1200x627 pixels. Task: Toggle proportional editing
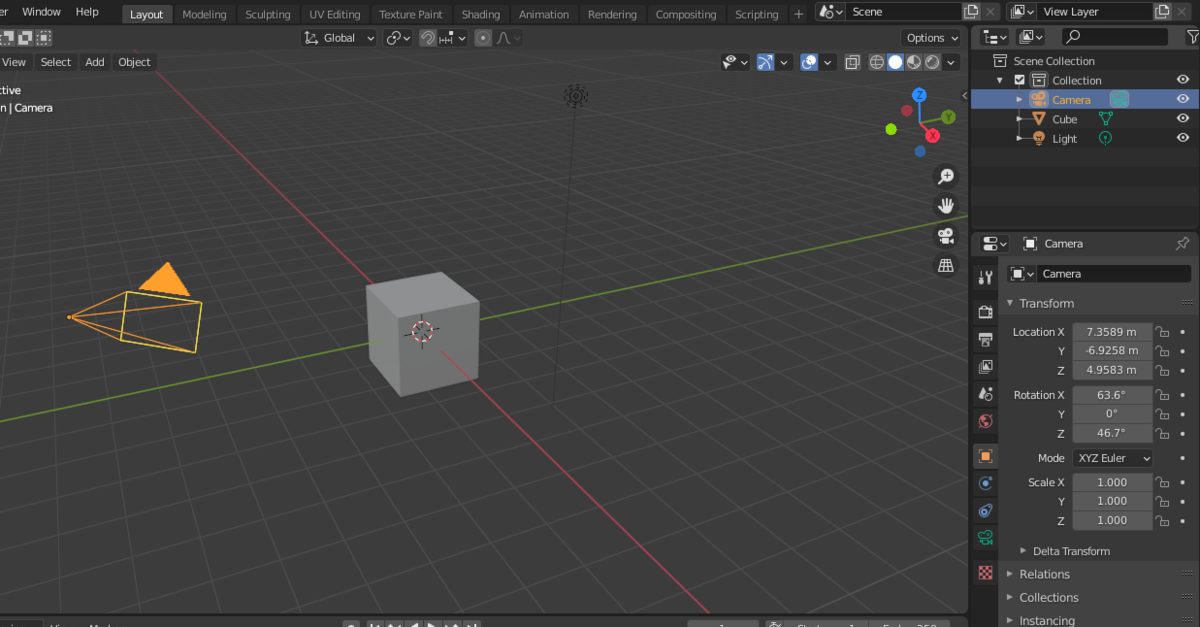[x=483, y=38]
